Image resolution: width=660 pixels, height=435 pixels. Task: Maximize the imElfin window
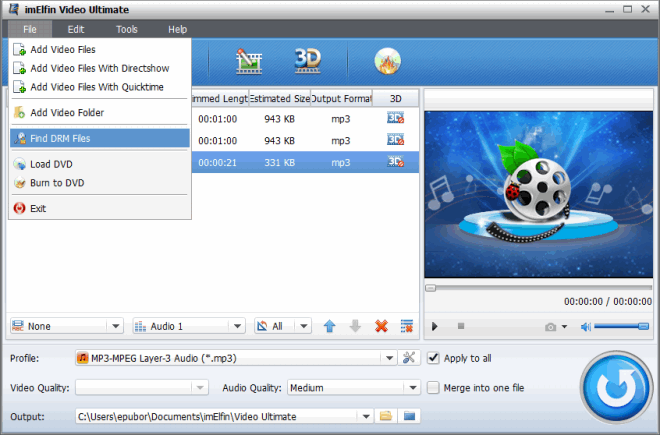[627, 9]
